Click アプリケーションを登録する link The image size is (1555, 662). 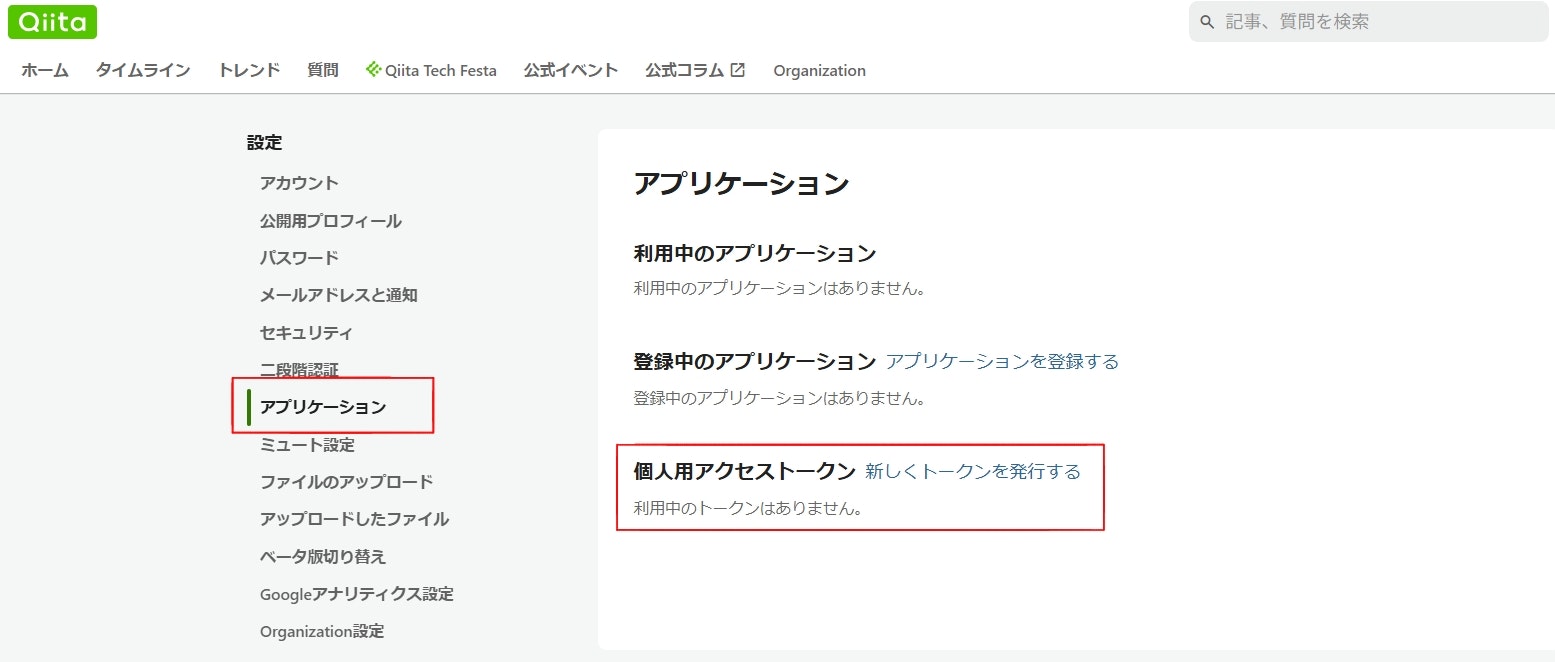coord(1002,361)
